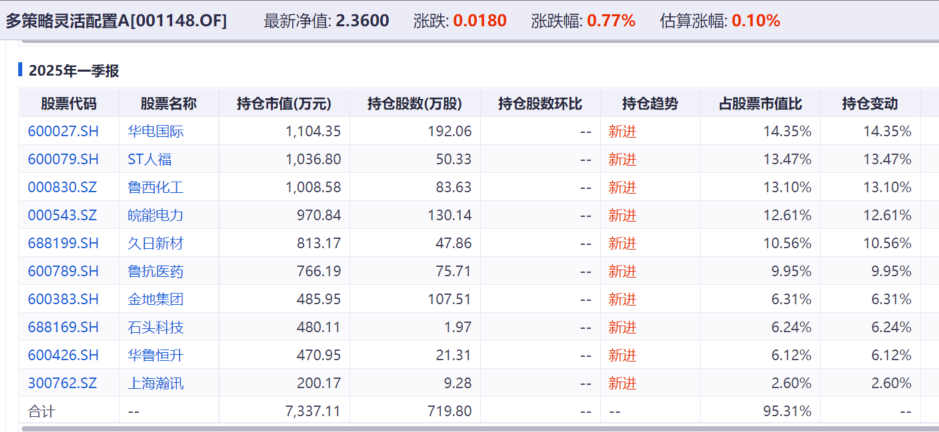Click the 2025年一季报 section heading

[x=74, y=70]
